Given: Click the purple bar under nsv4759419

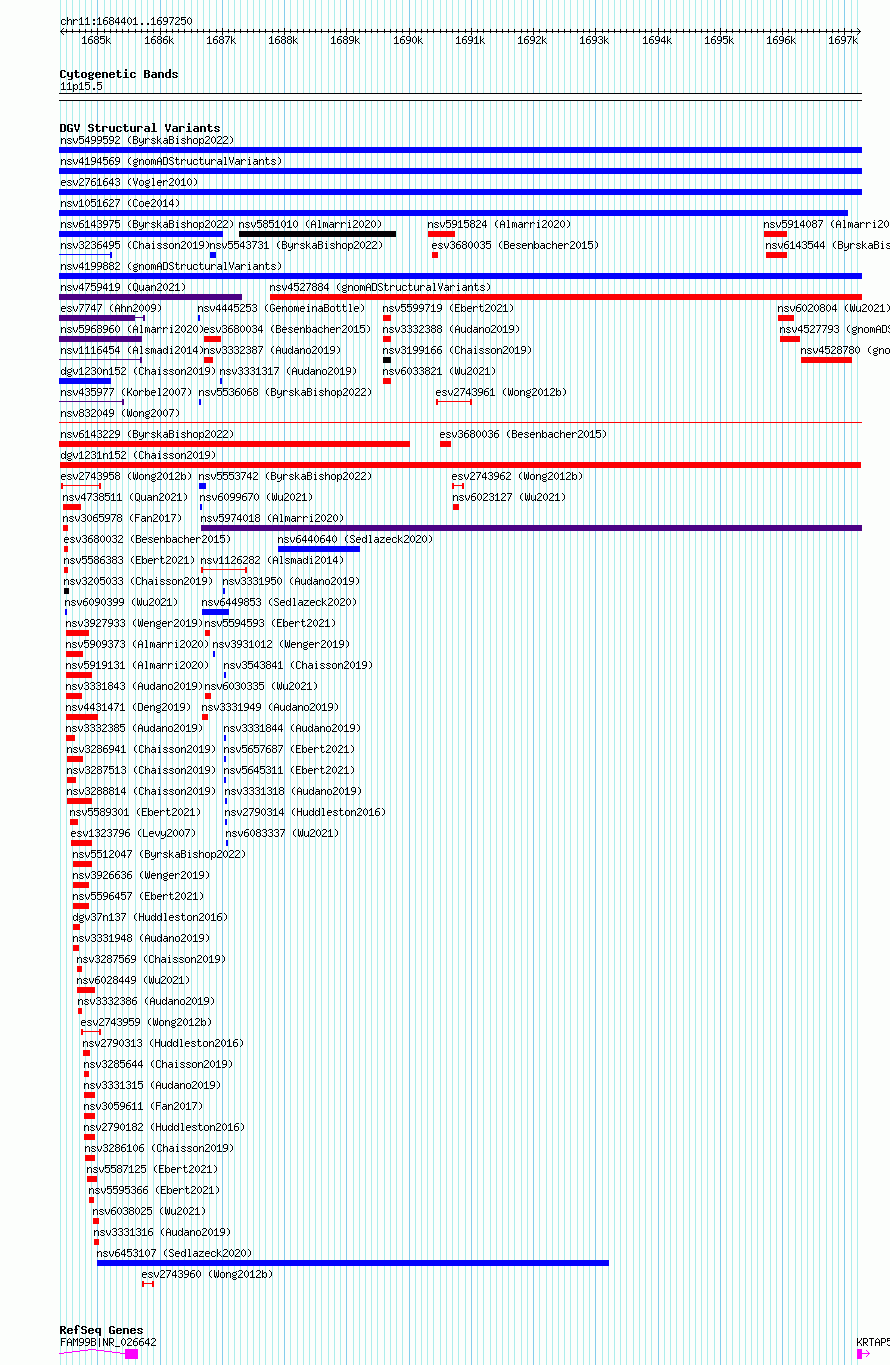Looking at the screenshot, I should pos(150,297).
